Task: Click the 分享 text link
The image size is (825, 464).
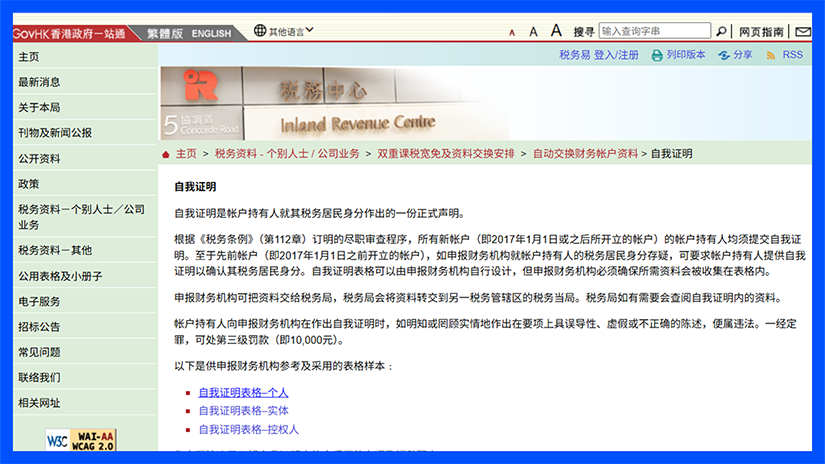Action: pos(742,55)
